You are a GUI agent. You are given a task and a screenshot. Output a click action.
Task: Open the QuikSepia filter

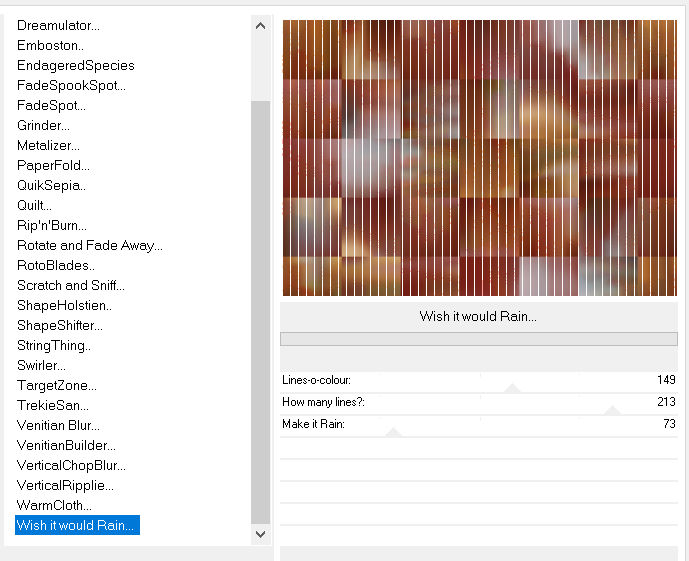tap(51, 185)
